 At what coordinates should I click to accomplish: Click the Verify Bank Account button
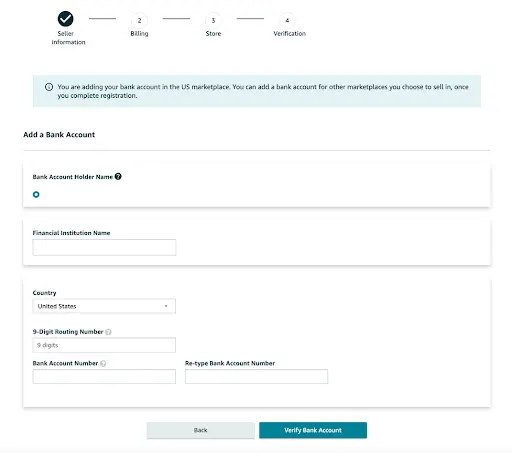point(313,430)
